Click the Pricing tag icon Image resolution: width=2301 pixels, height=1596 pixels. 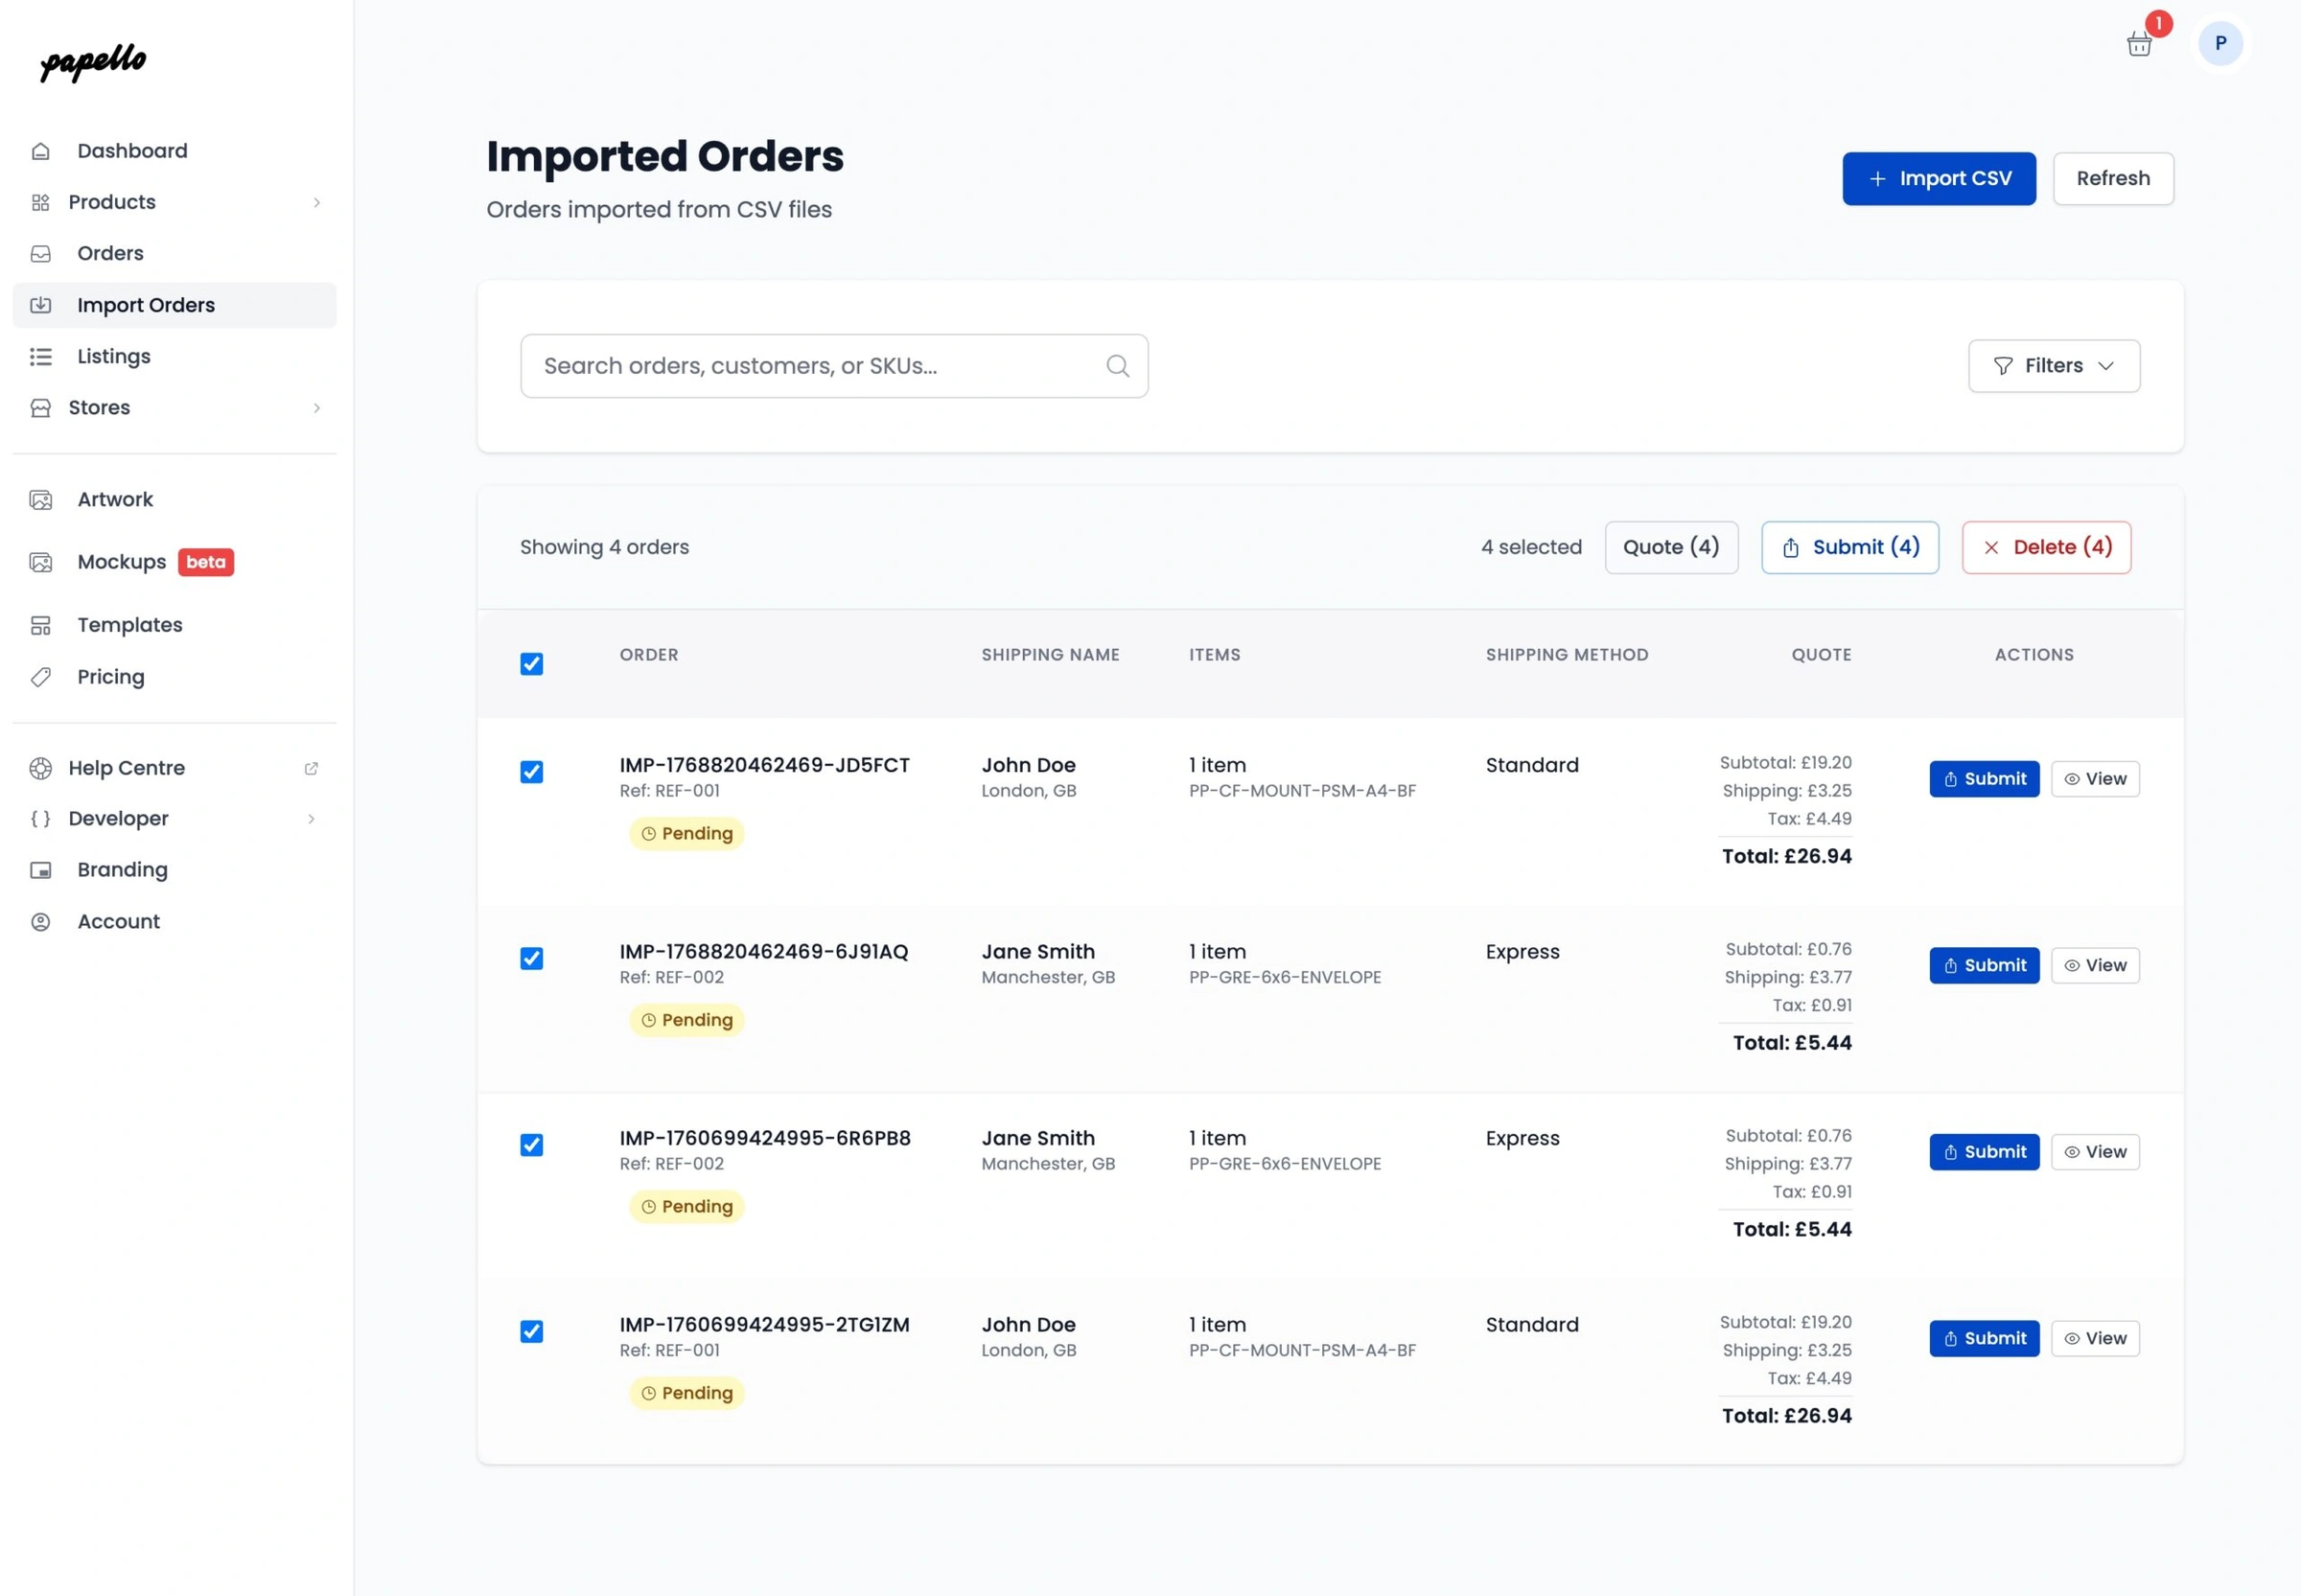(x=41, y=677)
